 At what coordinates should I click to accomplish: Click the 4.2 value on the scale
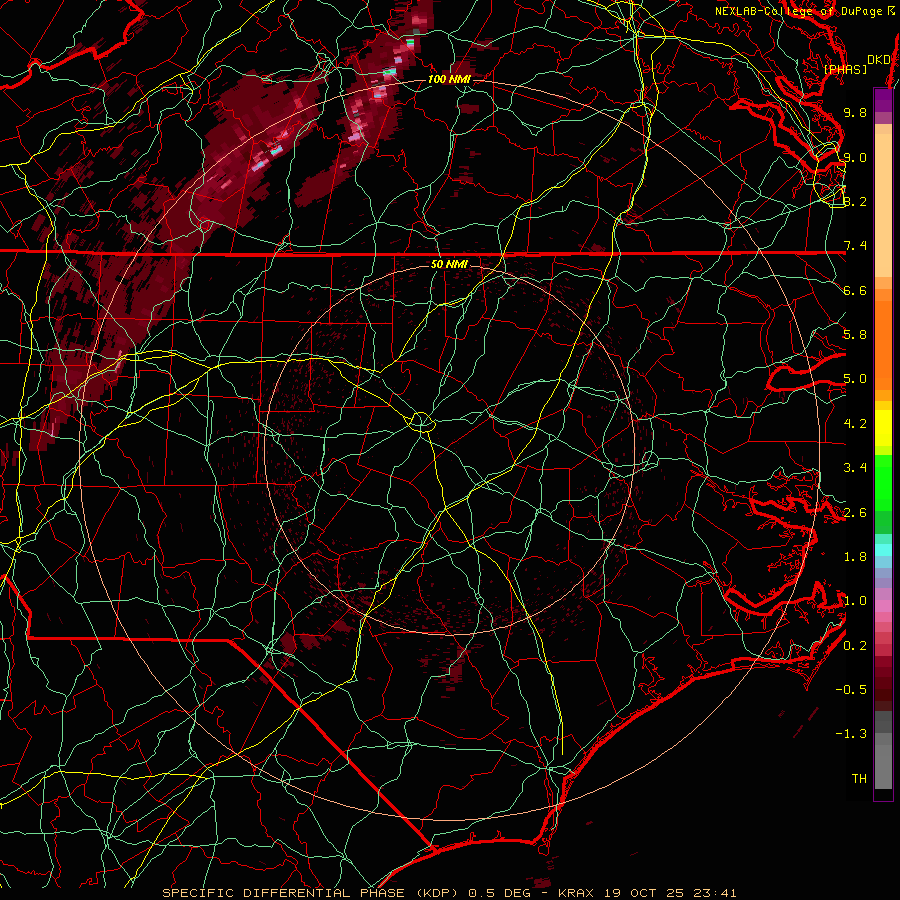[855, 424]
